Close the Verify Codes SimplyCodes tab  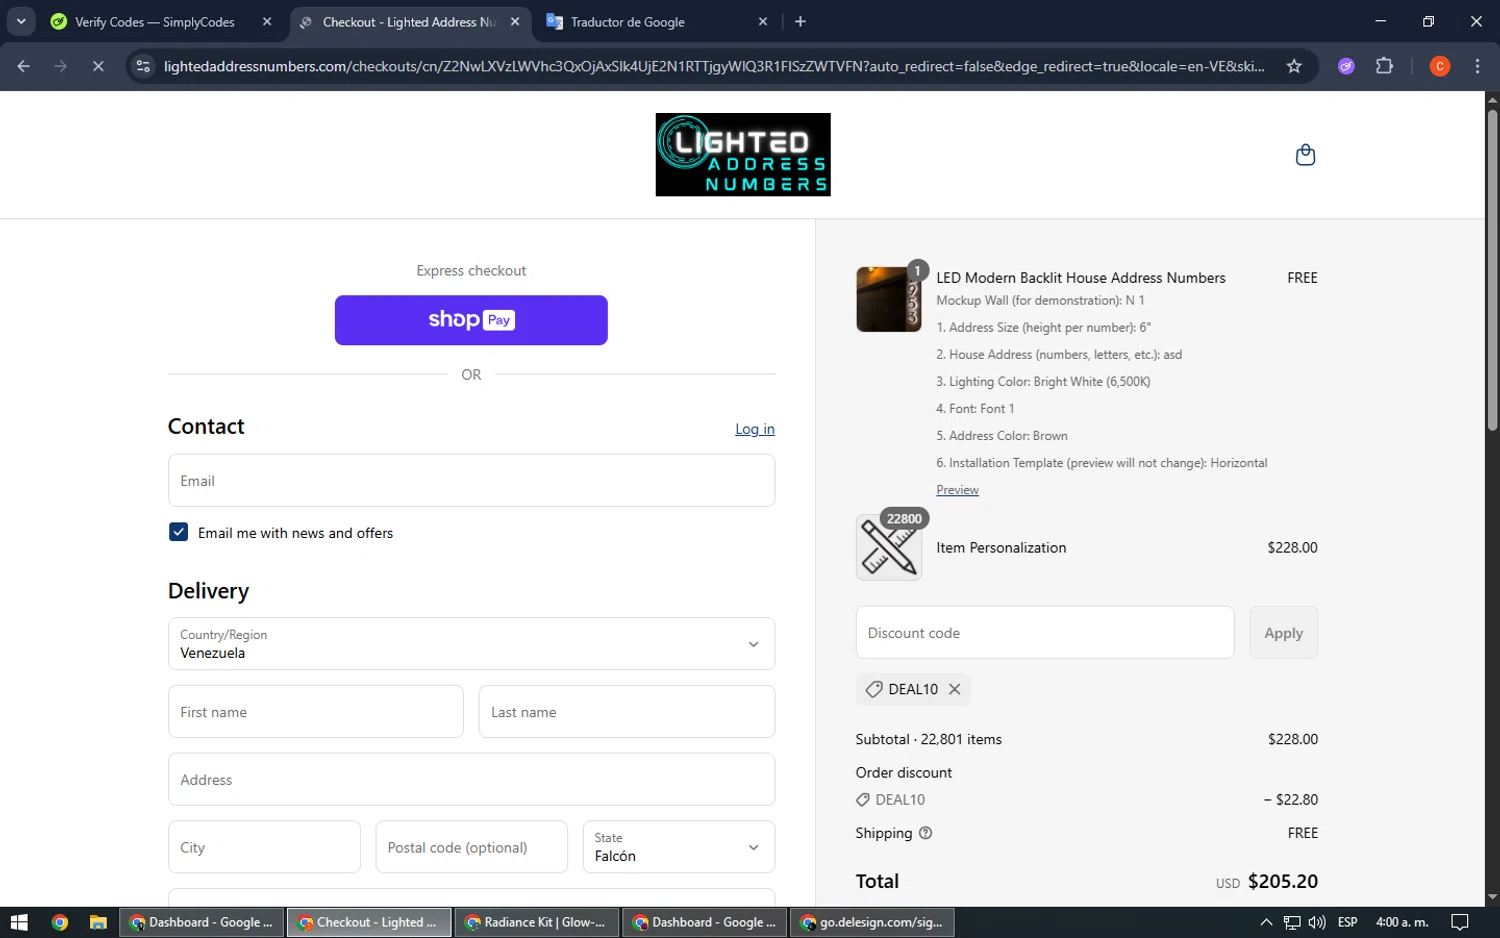pos(267,21)
